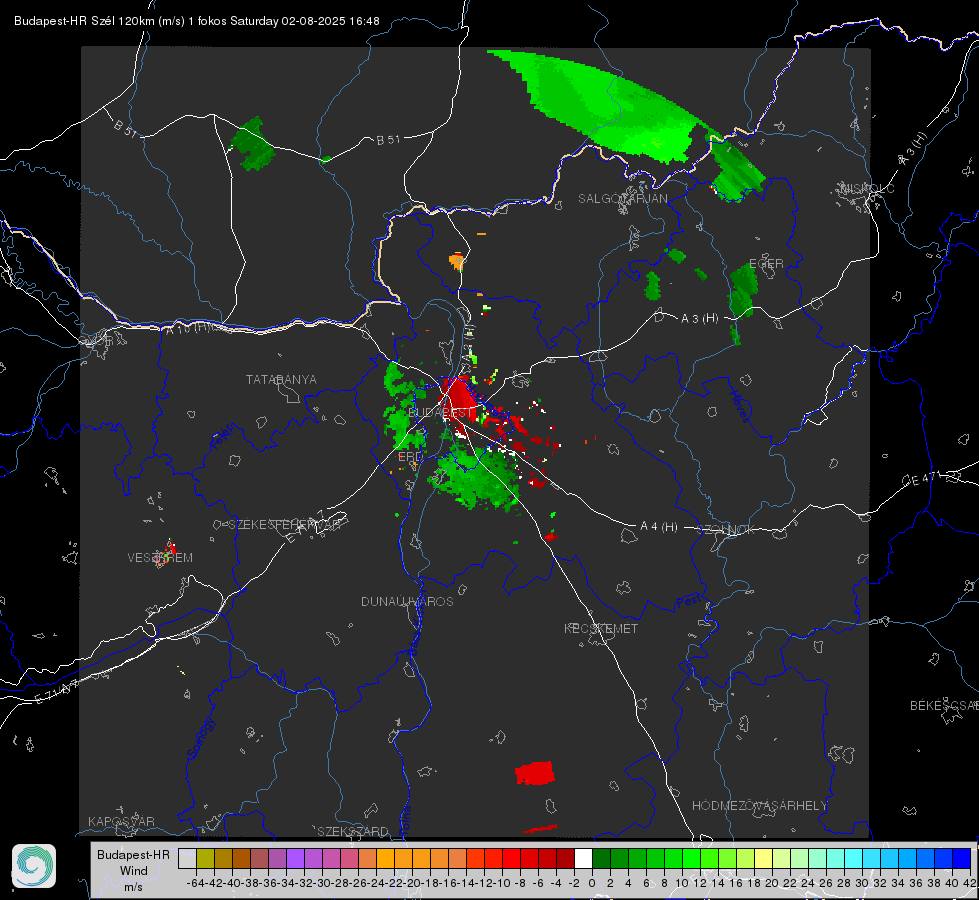This screenshot has height=900, width=979.
Task: Click the orange echo north of Budapest
Action: [457, 260]
